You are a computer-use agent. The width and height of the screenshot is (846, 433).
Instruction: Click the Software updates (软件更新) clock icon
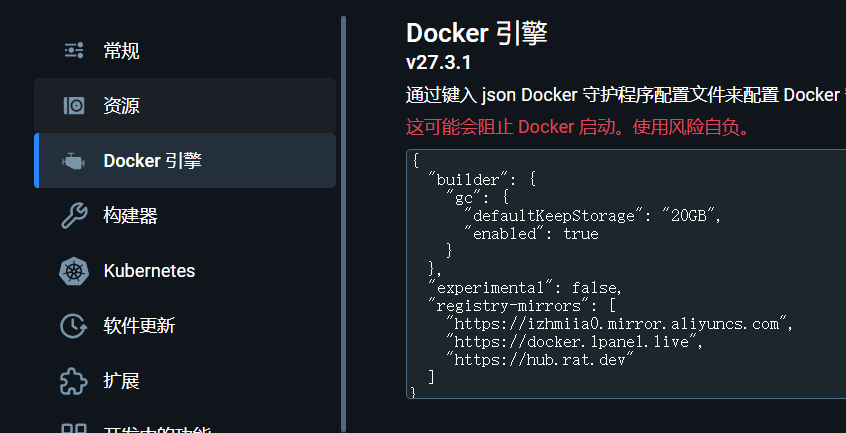73,326
